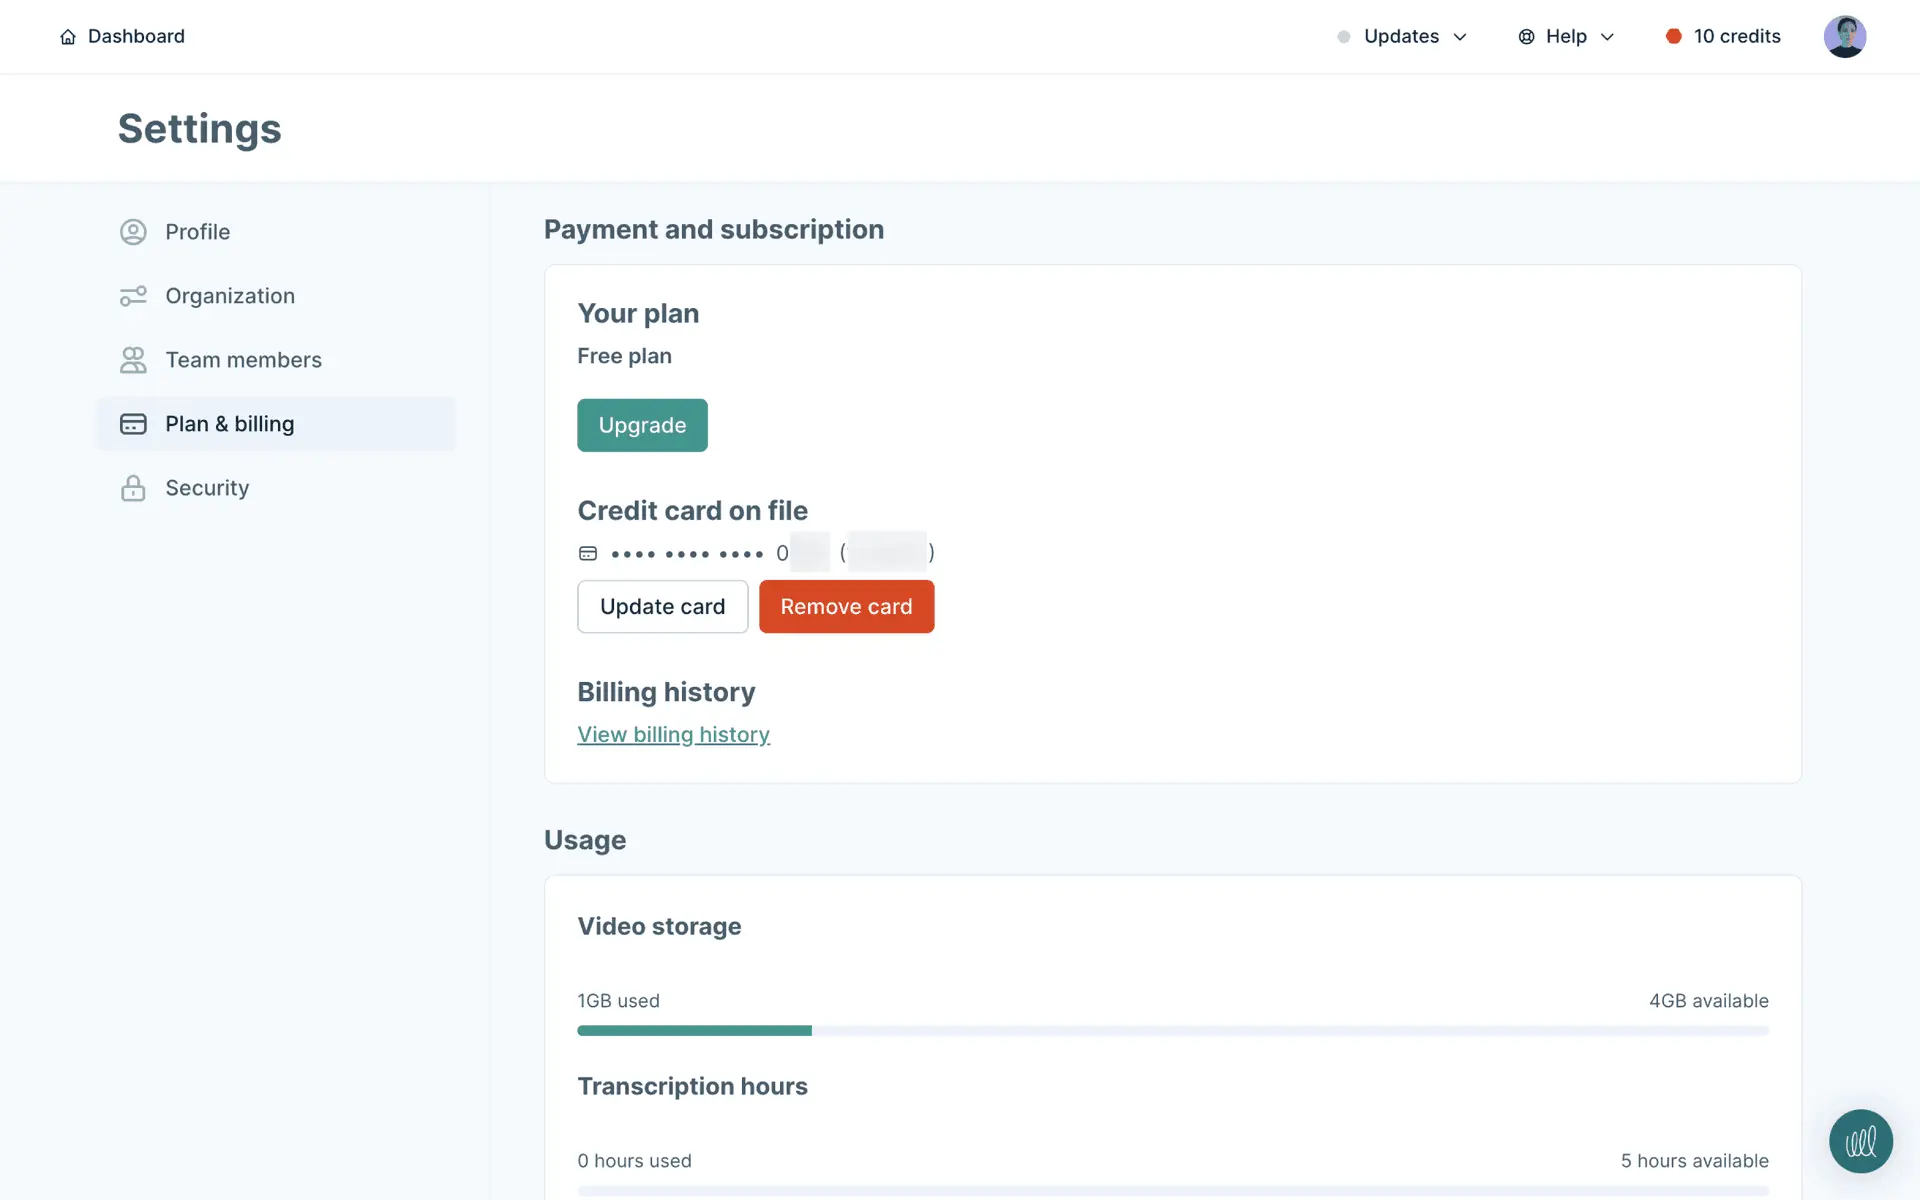1920x1200 pixels.
Task: Click the 10 credits label
Action: coord(1737,37)
